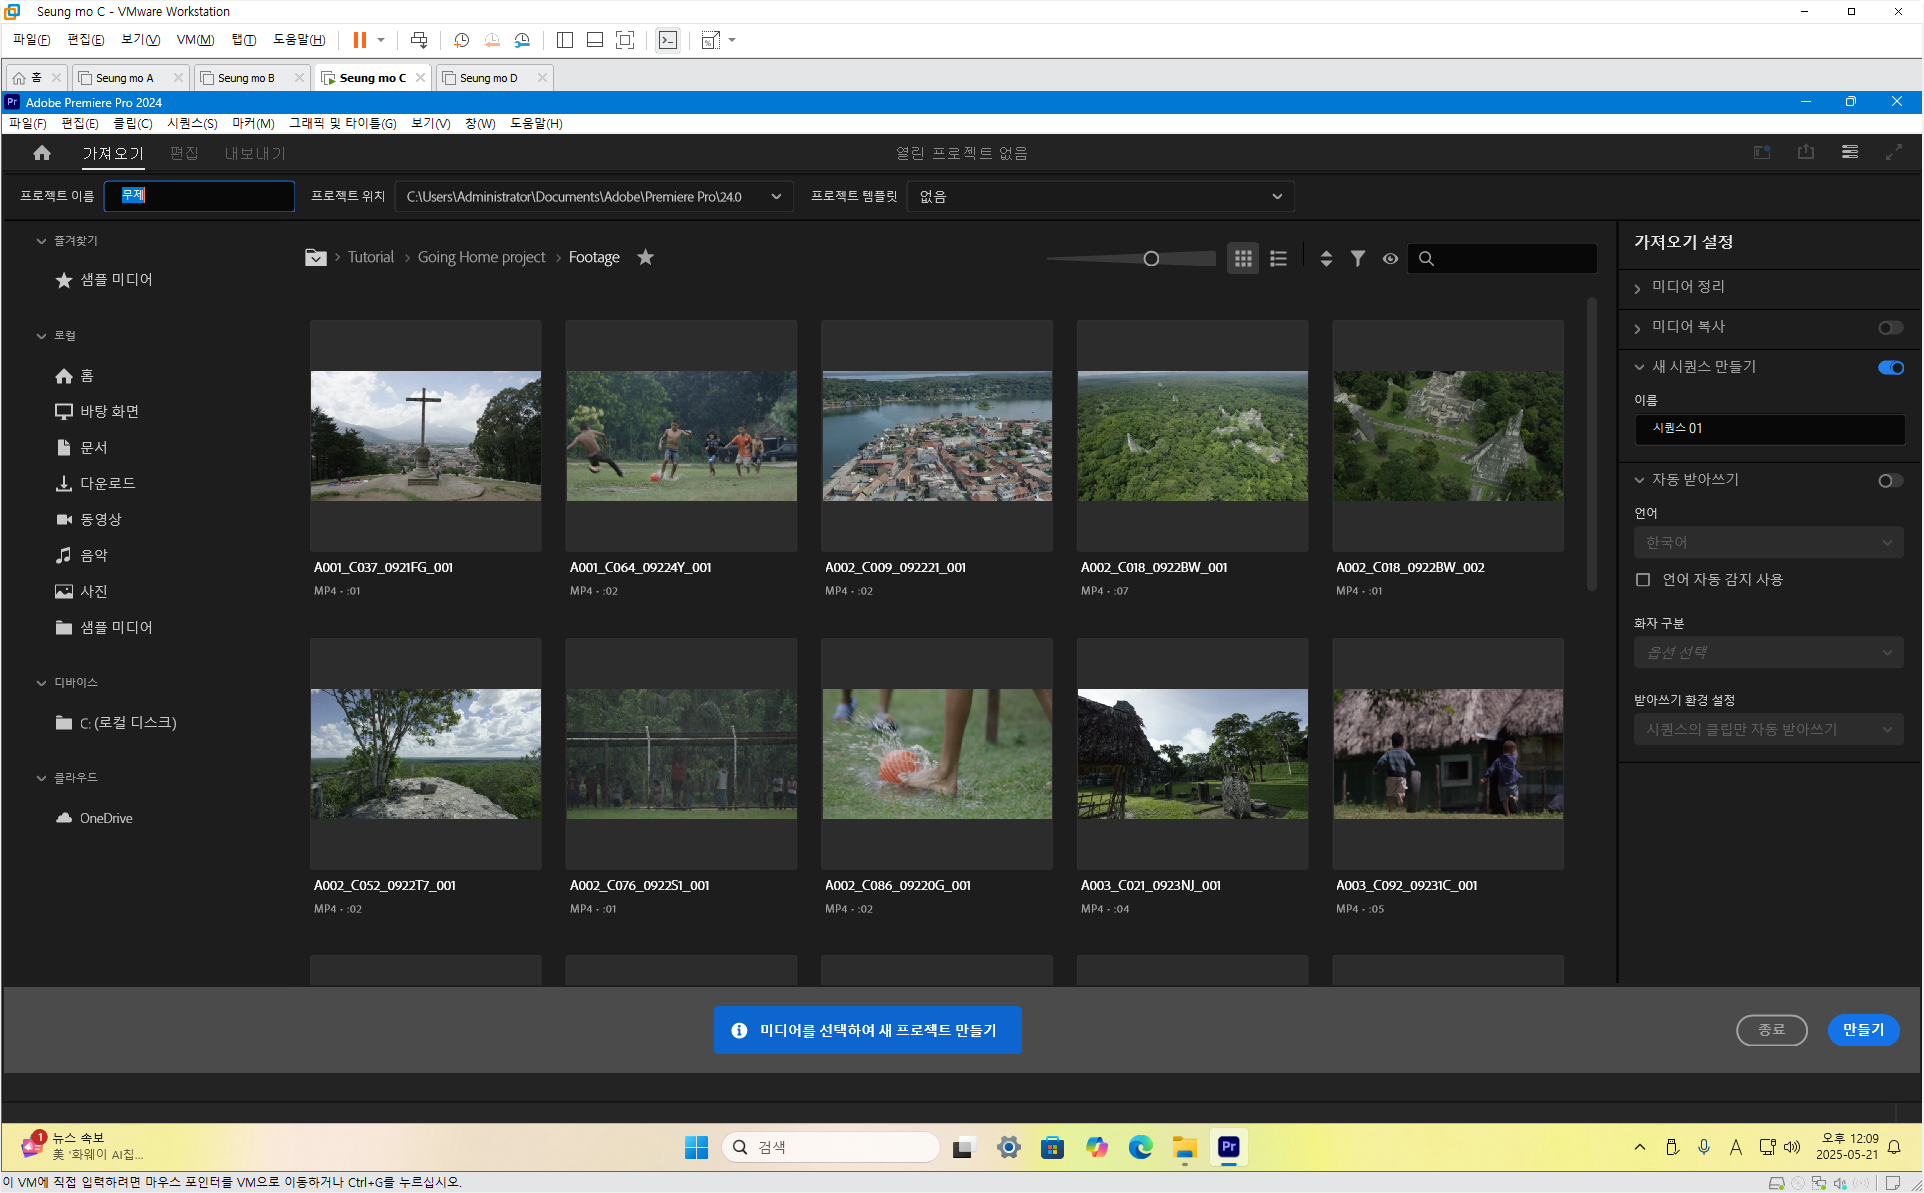Add Footage folder to favorites star
The height and width of the screenshot is (1193, 1924).
point(646,257)
